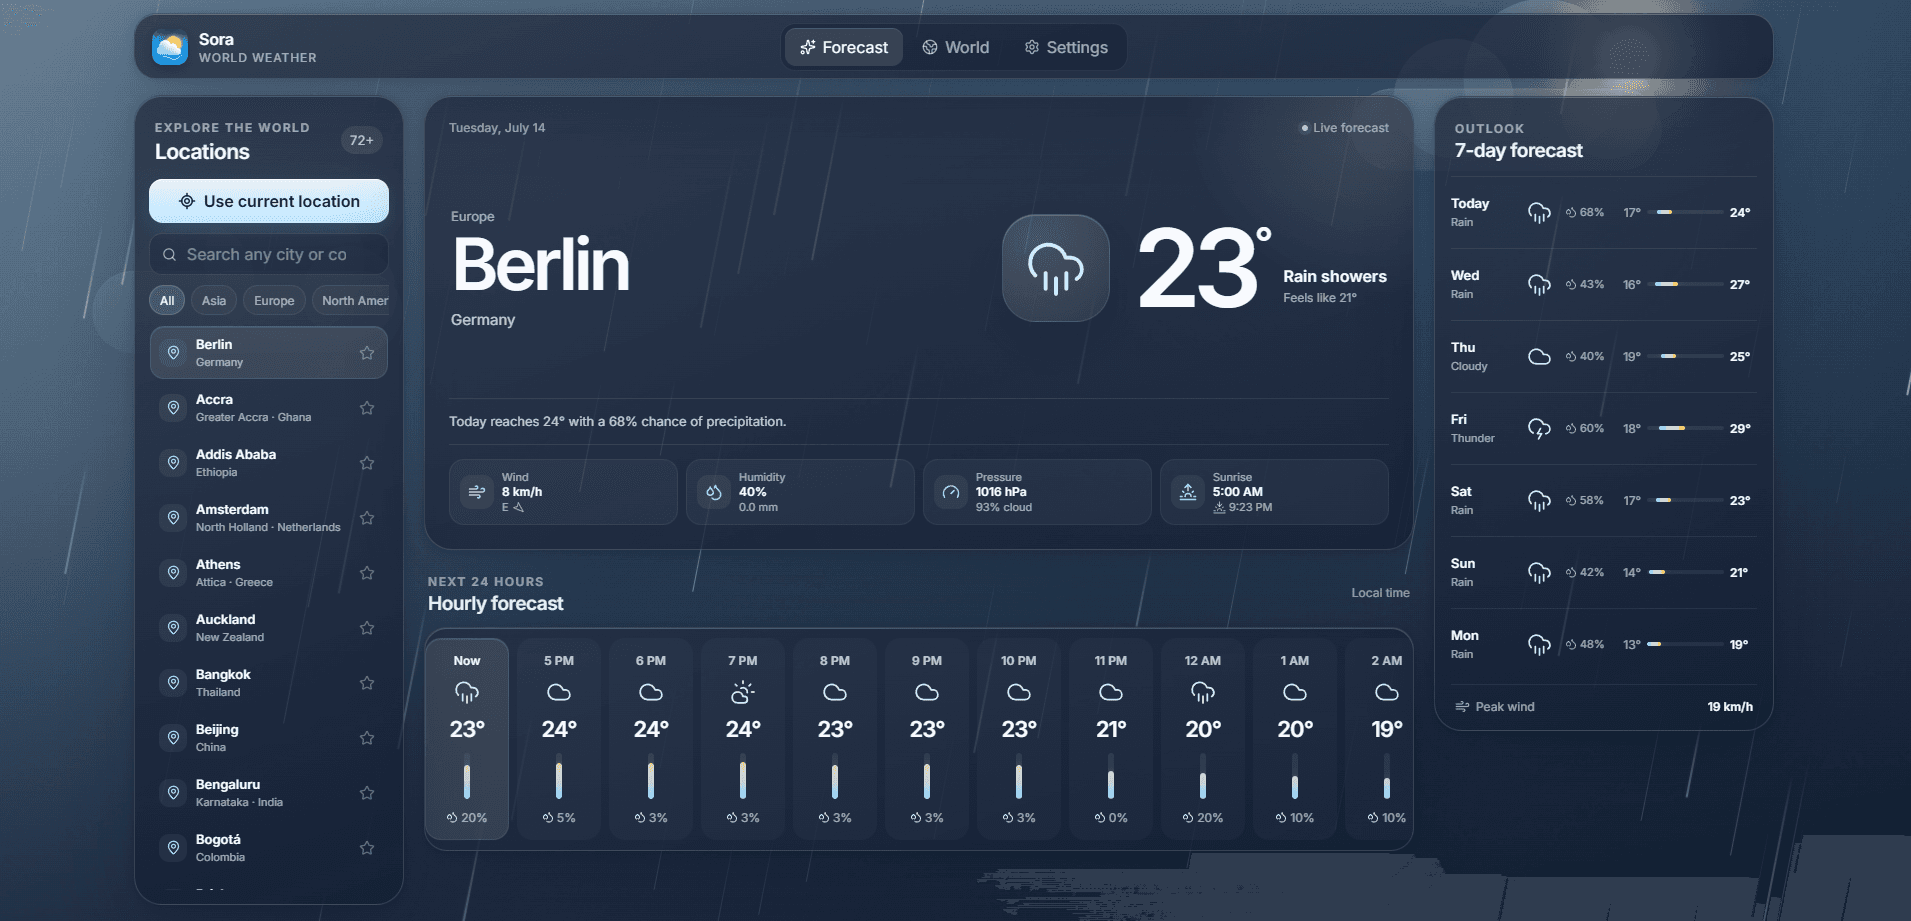
Task: Click Use current location button
Action: 269,201
